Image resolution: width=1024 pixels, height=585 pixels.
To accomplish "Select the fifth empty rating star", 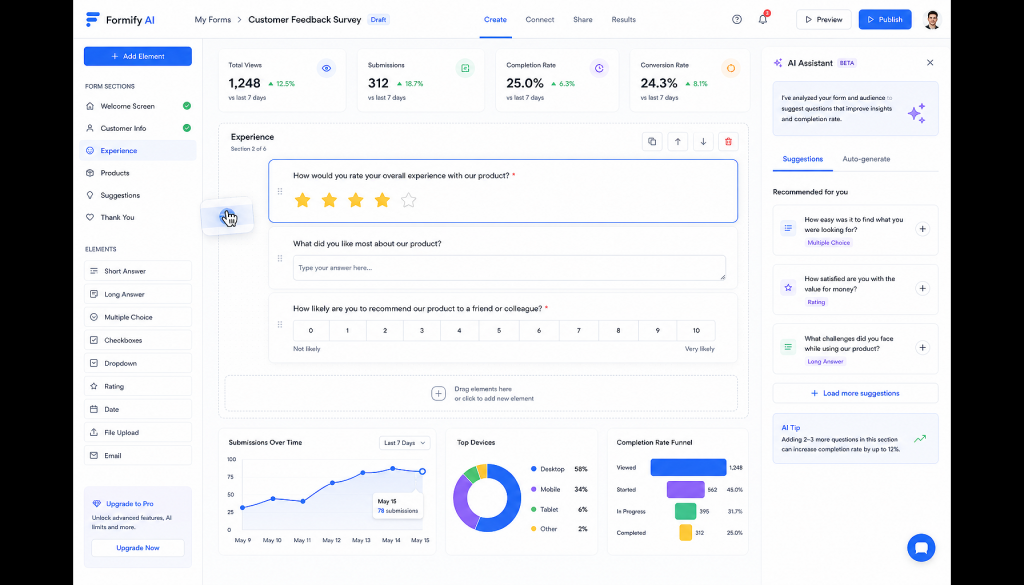I will (408, 200).
